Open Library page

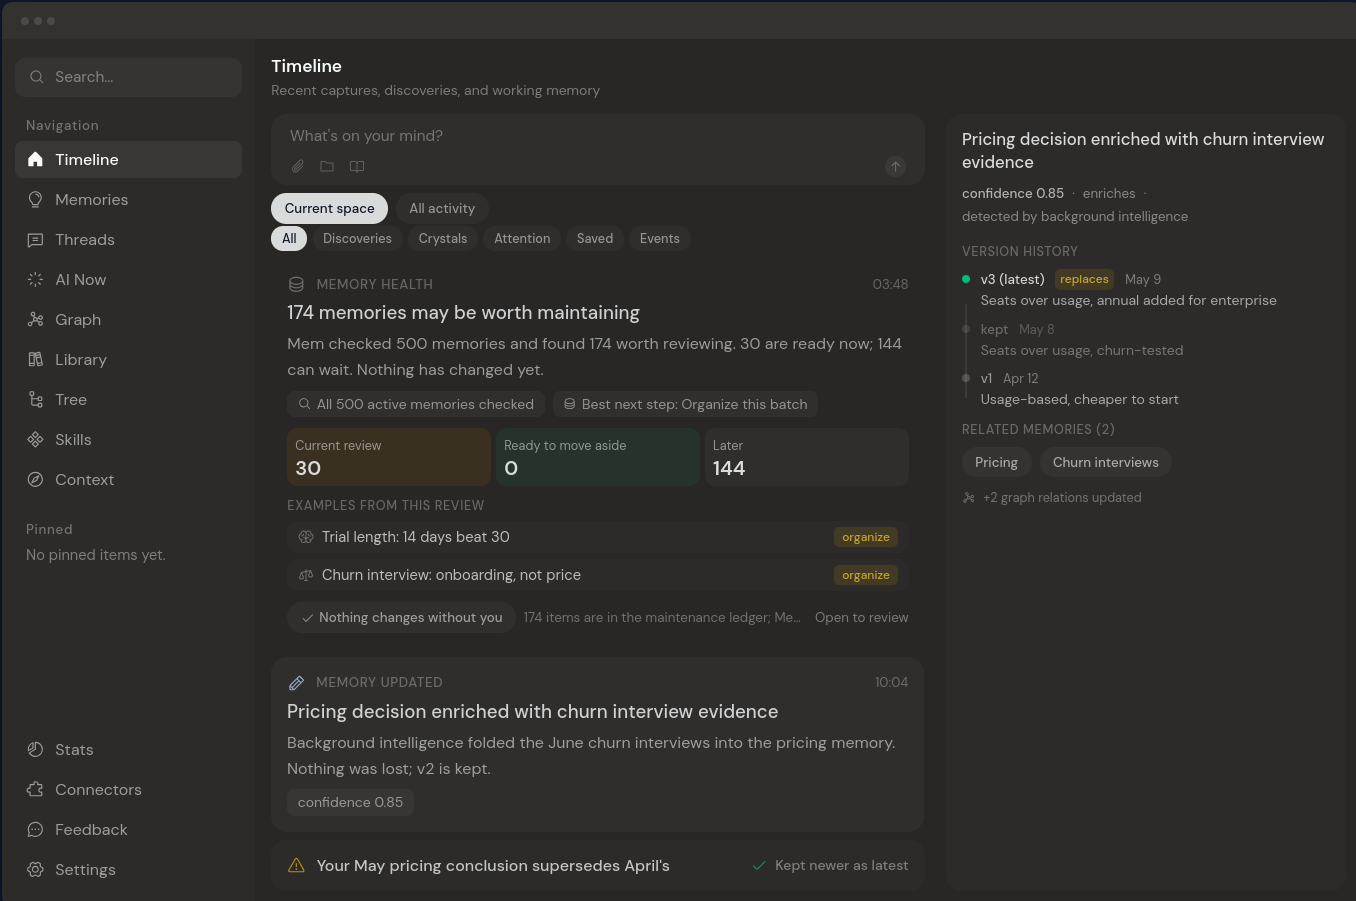point(128,359)
